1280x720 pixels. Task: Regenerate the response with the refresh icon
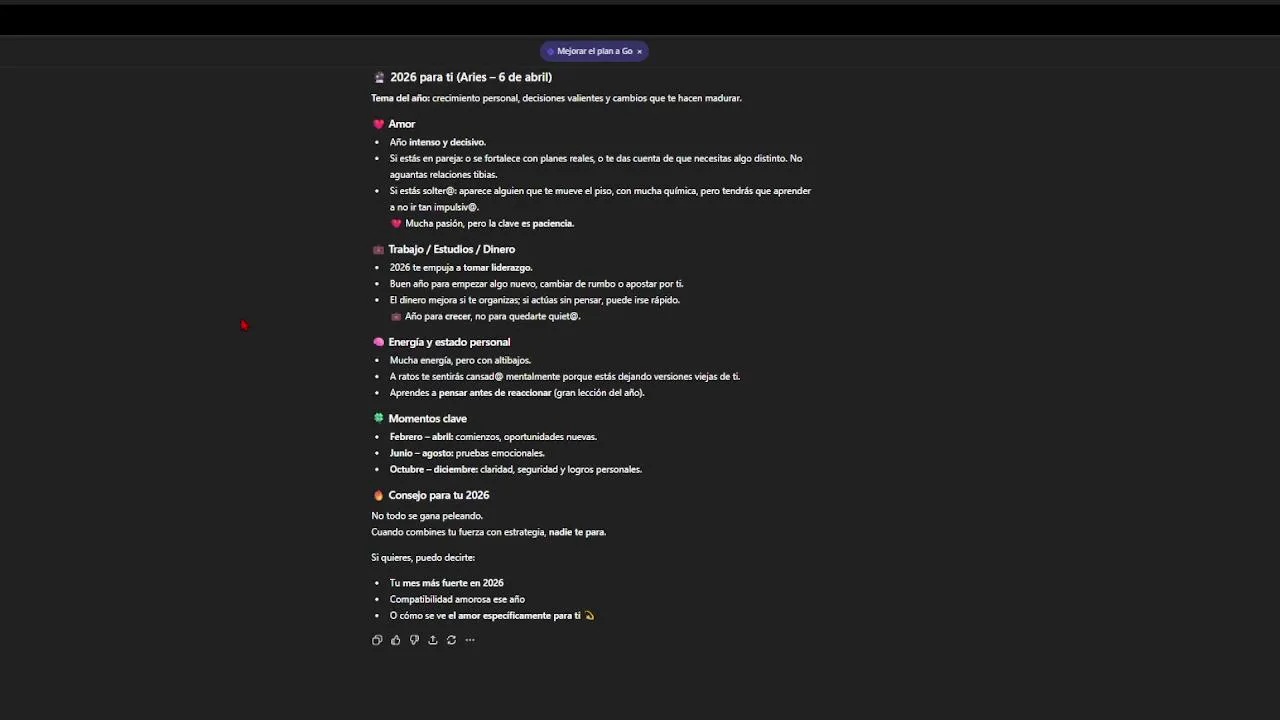[451, 640]
